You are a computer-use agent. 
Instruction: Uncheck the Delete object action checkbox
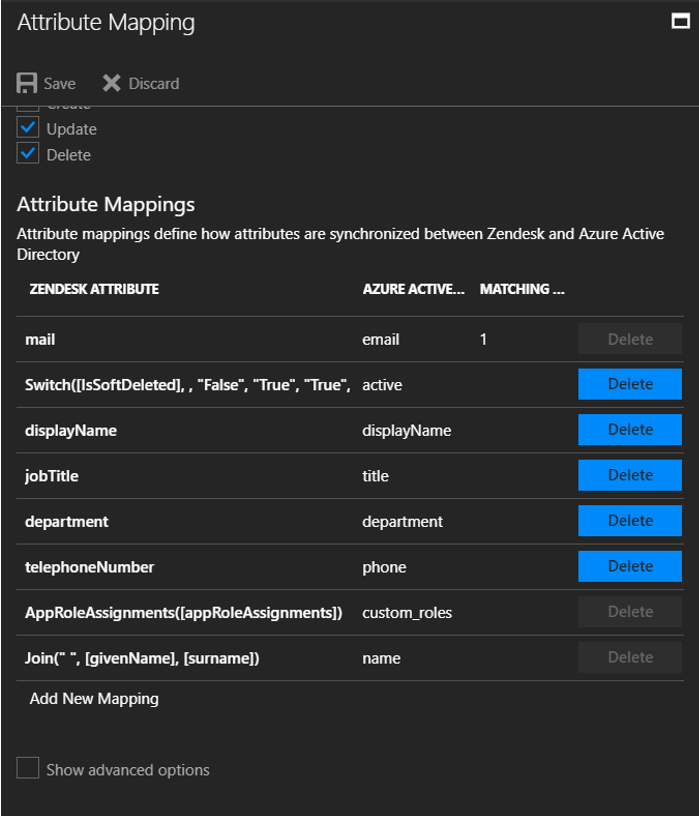28,154
